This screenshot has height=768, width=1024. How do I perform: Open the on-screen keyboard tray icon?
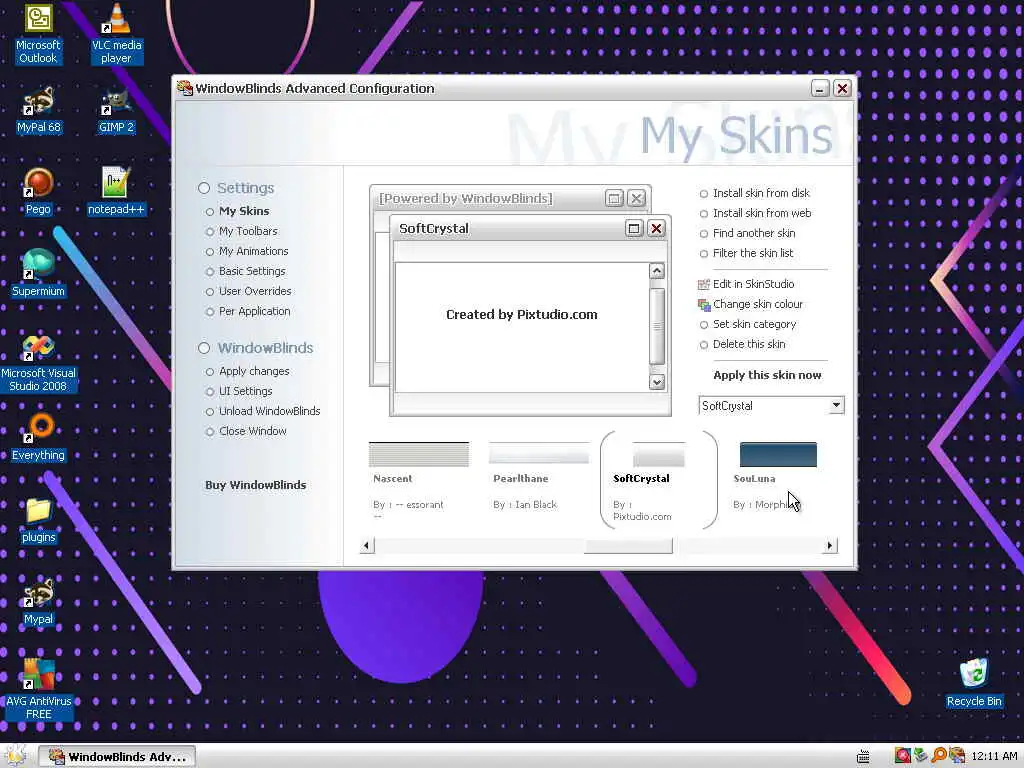pyautogui.click(x=863, y=756)
